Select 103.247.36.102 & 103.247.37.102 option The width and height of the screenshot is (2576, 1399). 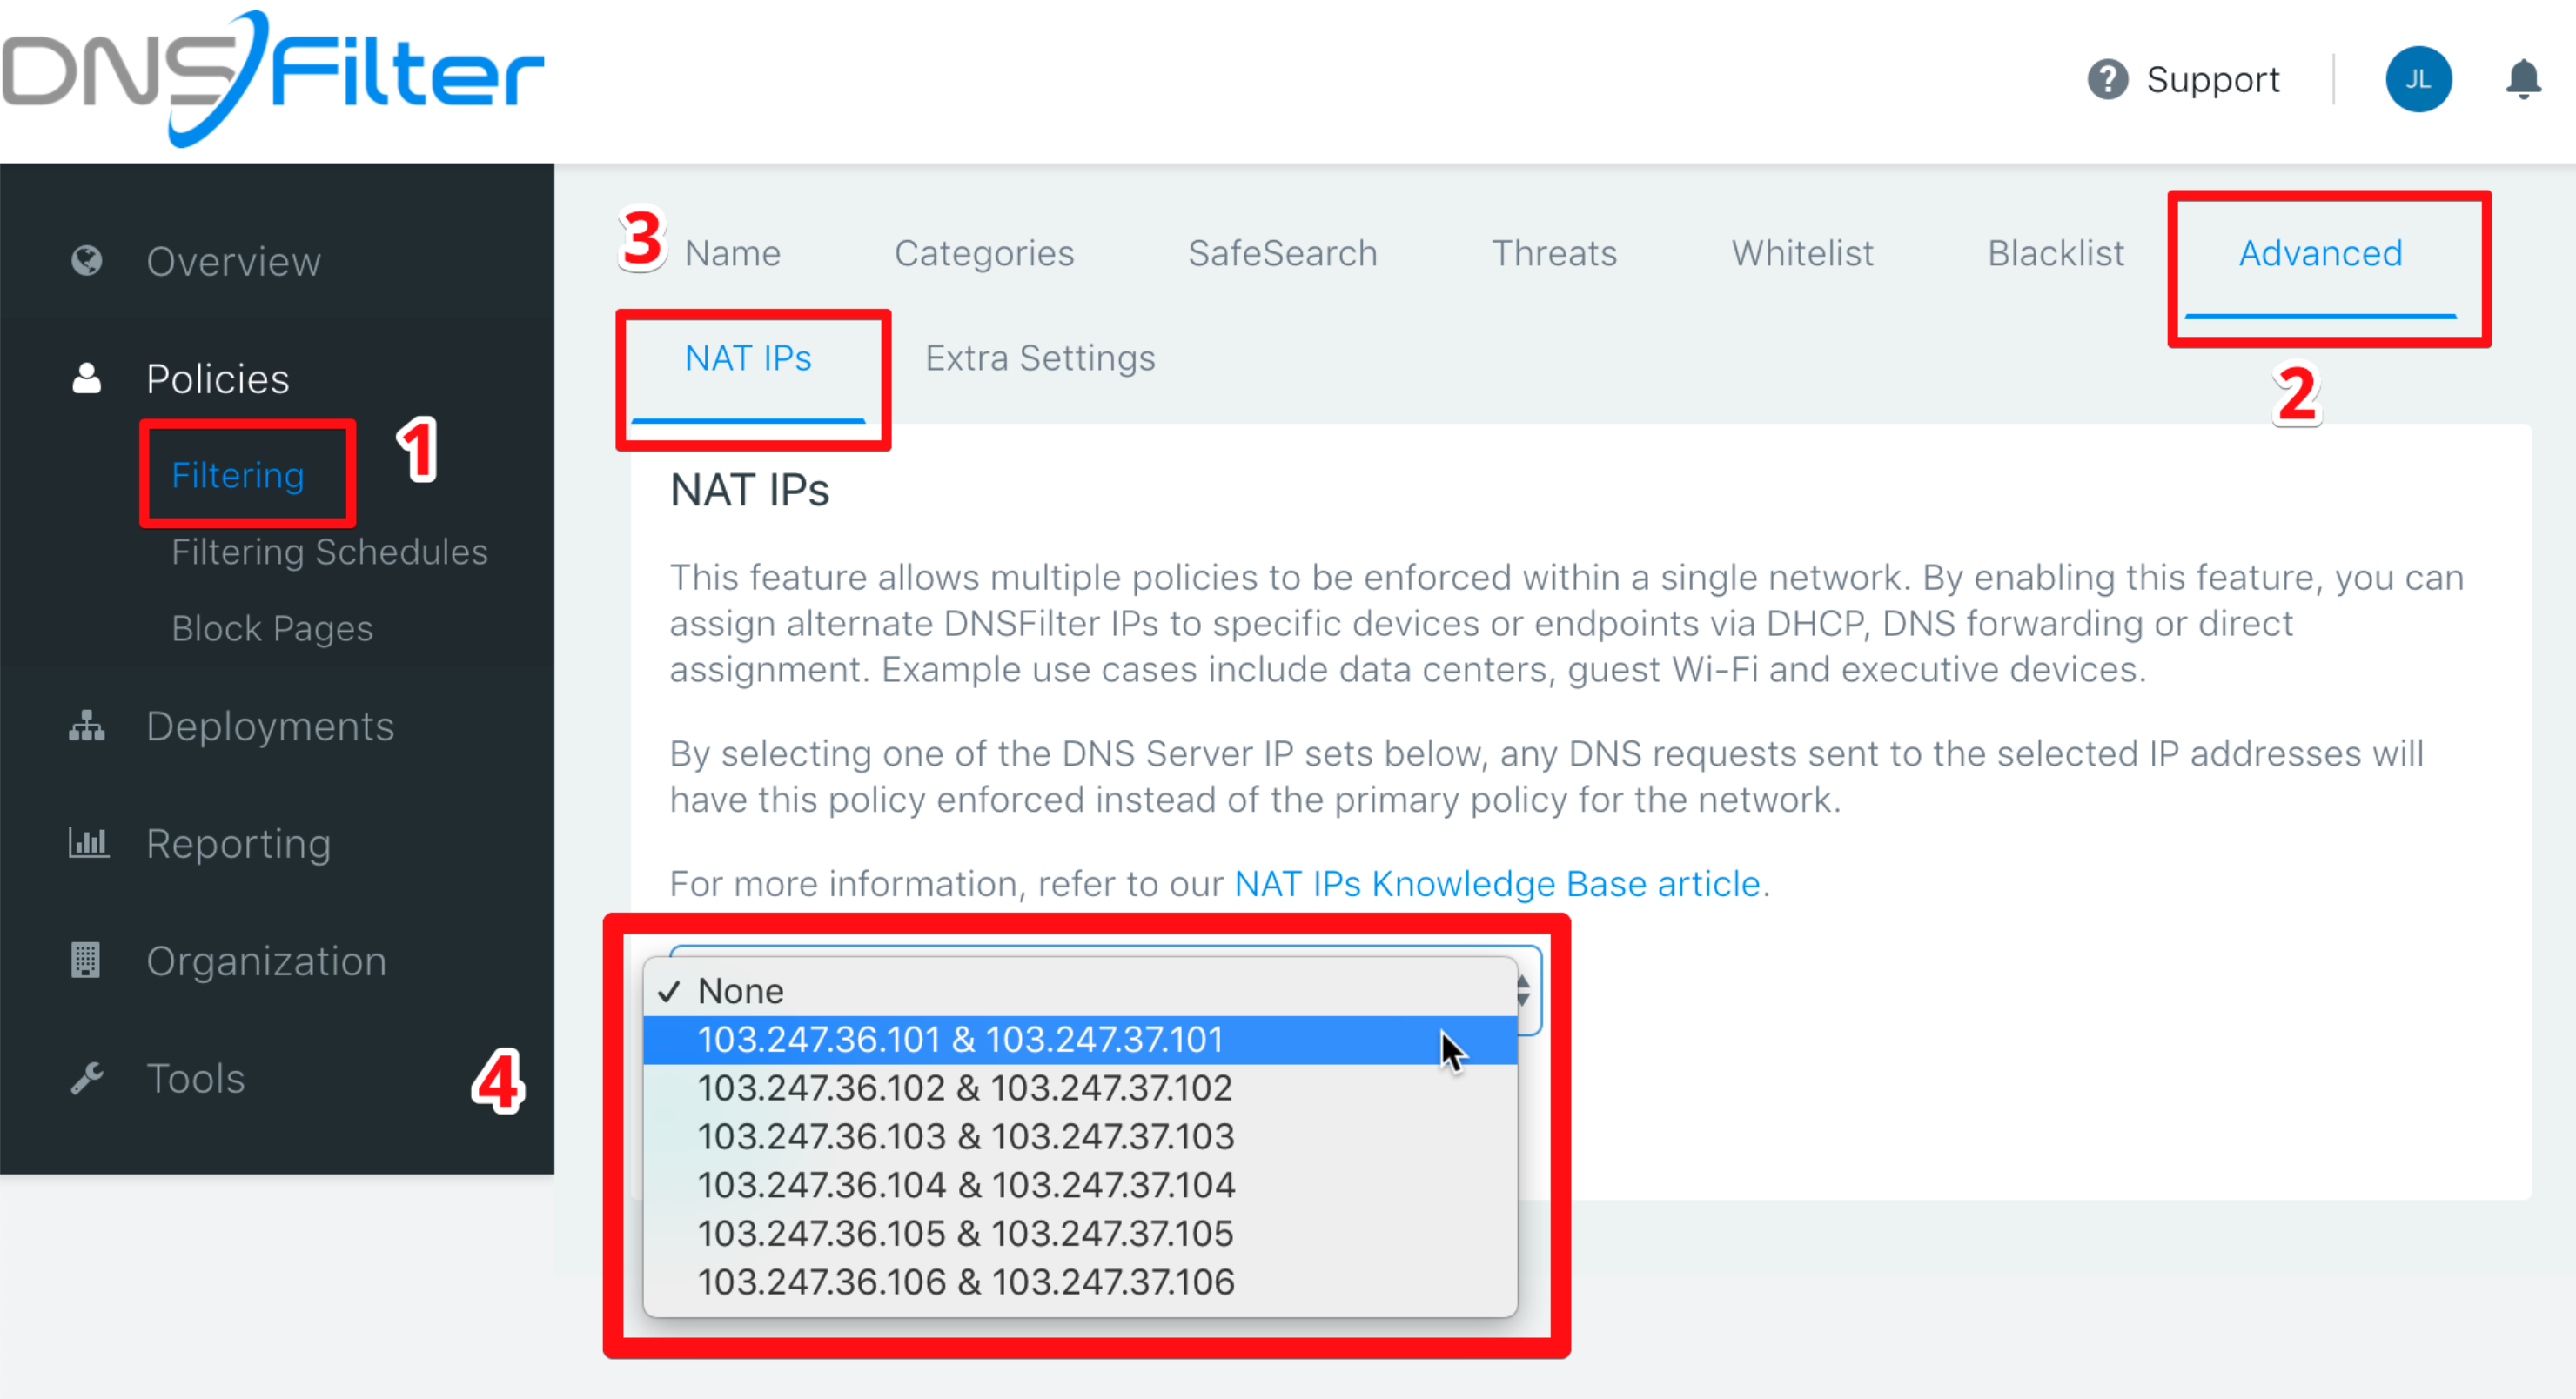coord(1080,1088)
